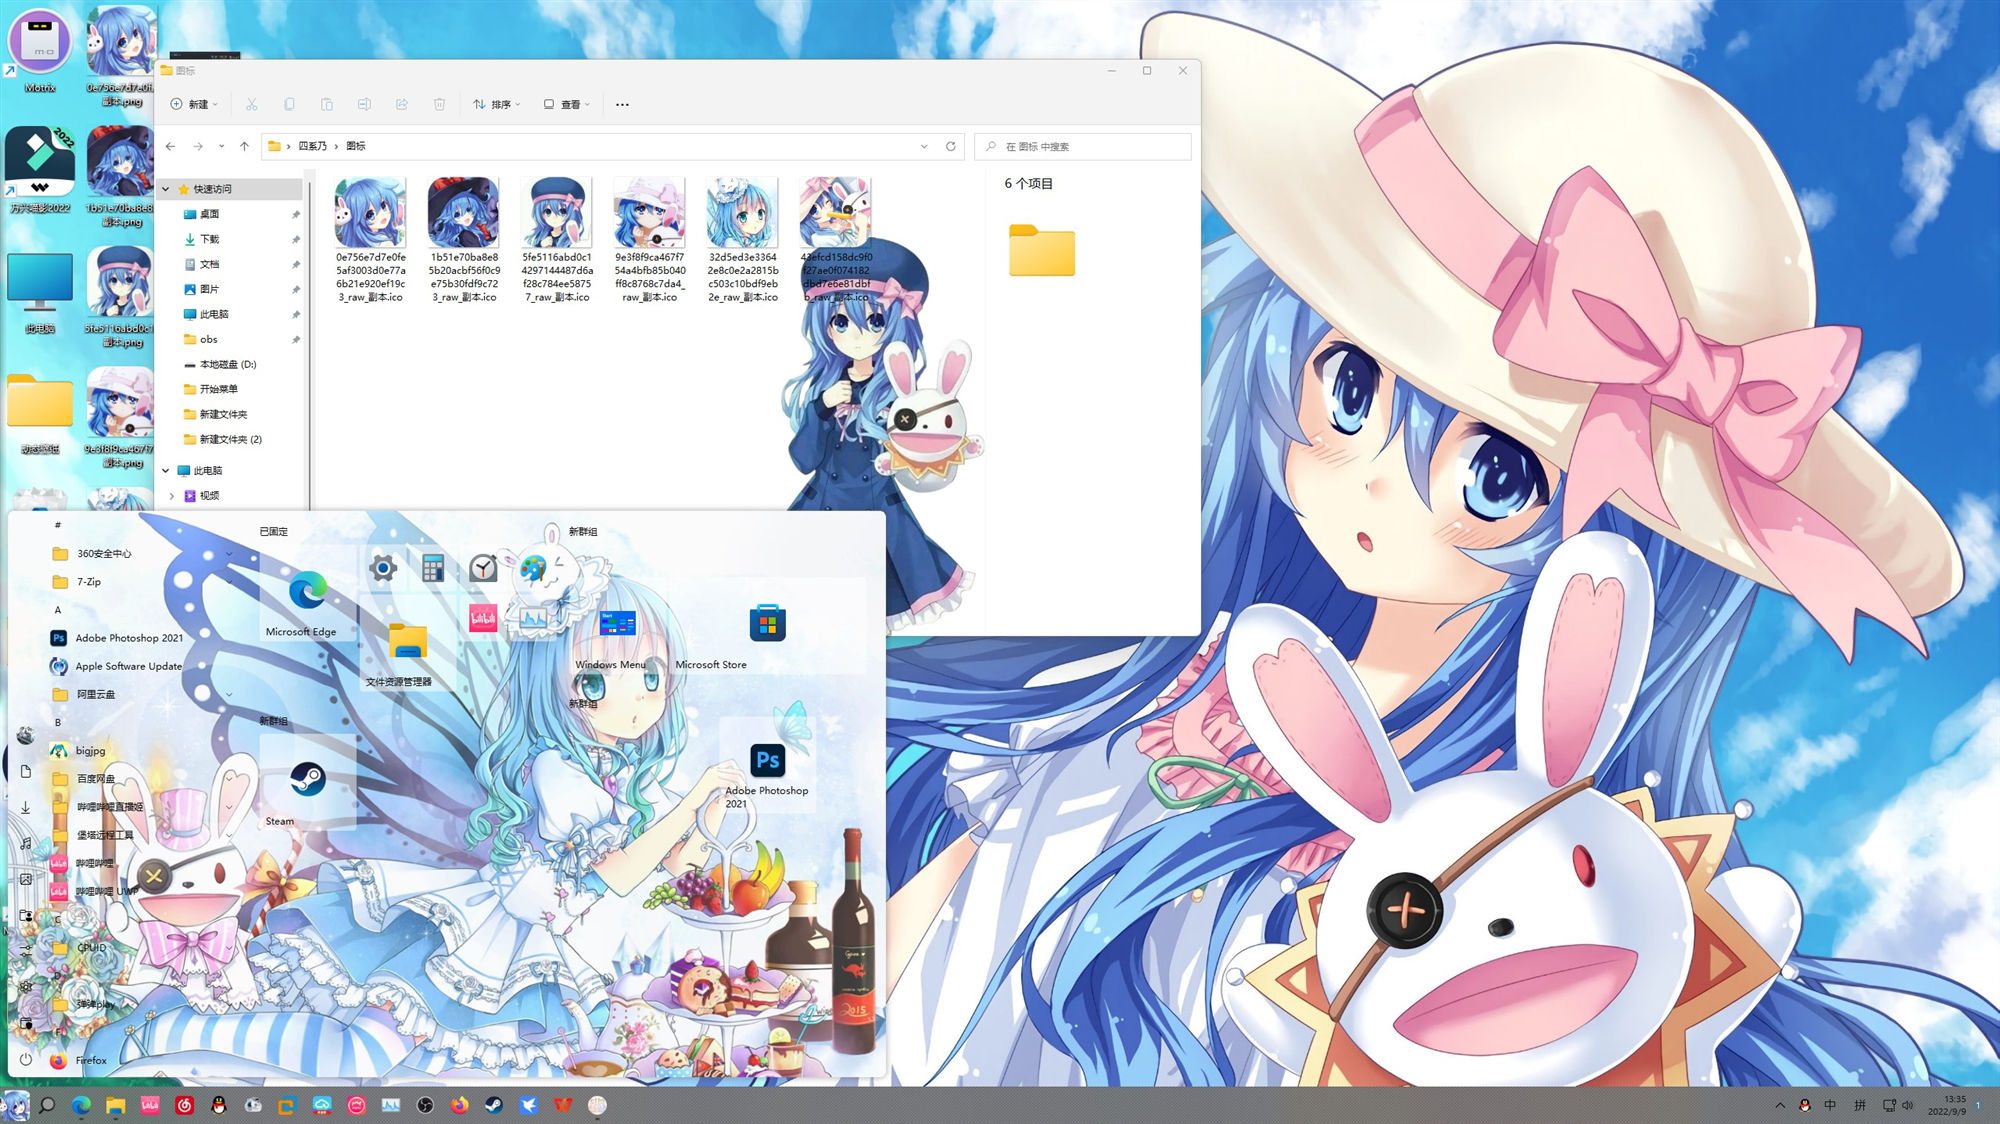Screen dimensions: 2000x1124
Task: Open Apple Software Update from app list
Action: pyautogui.click(x=128, y=666)
